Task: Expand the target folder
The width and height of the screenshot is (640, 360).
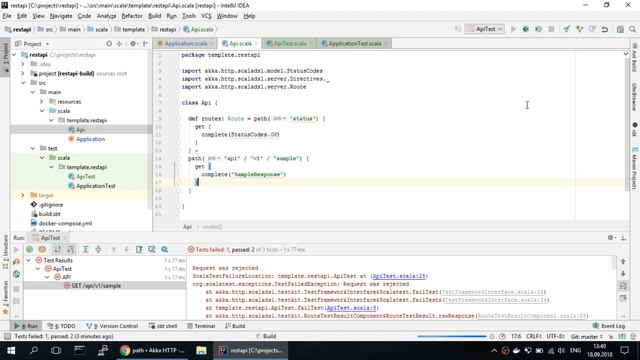Action: [x=23, y=196]
